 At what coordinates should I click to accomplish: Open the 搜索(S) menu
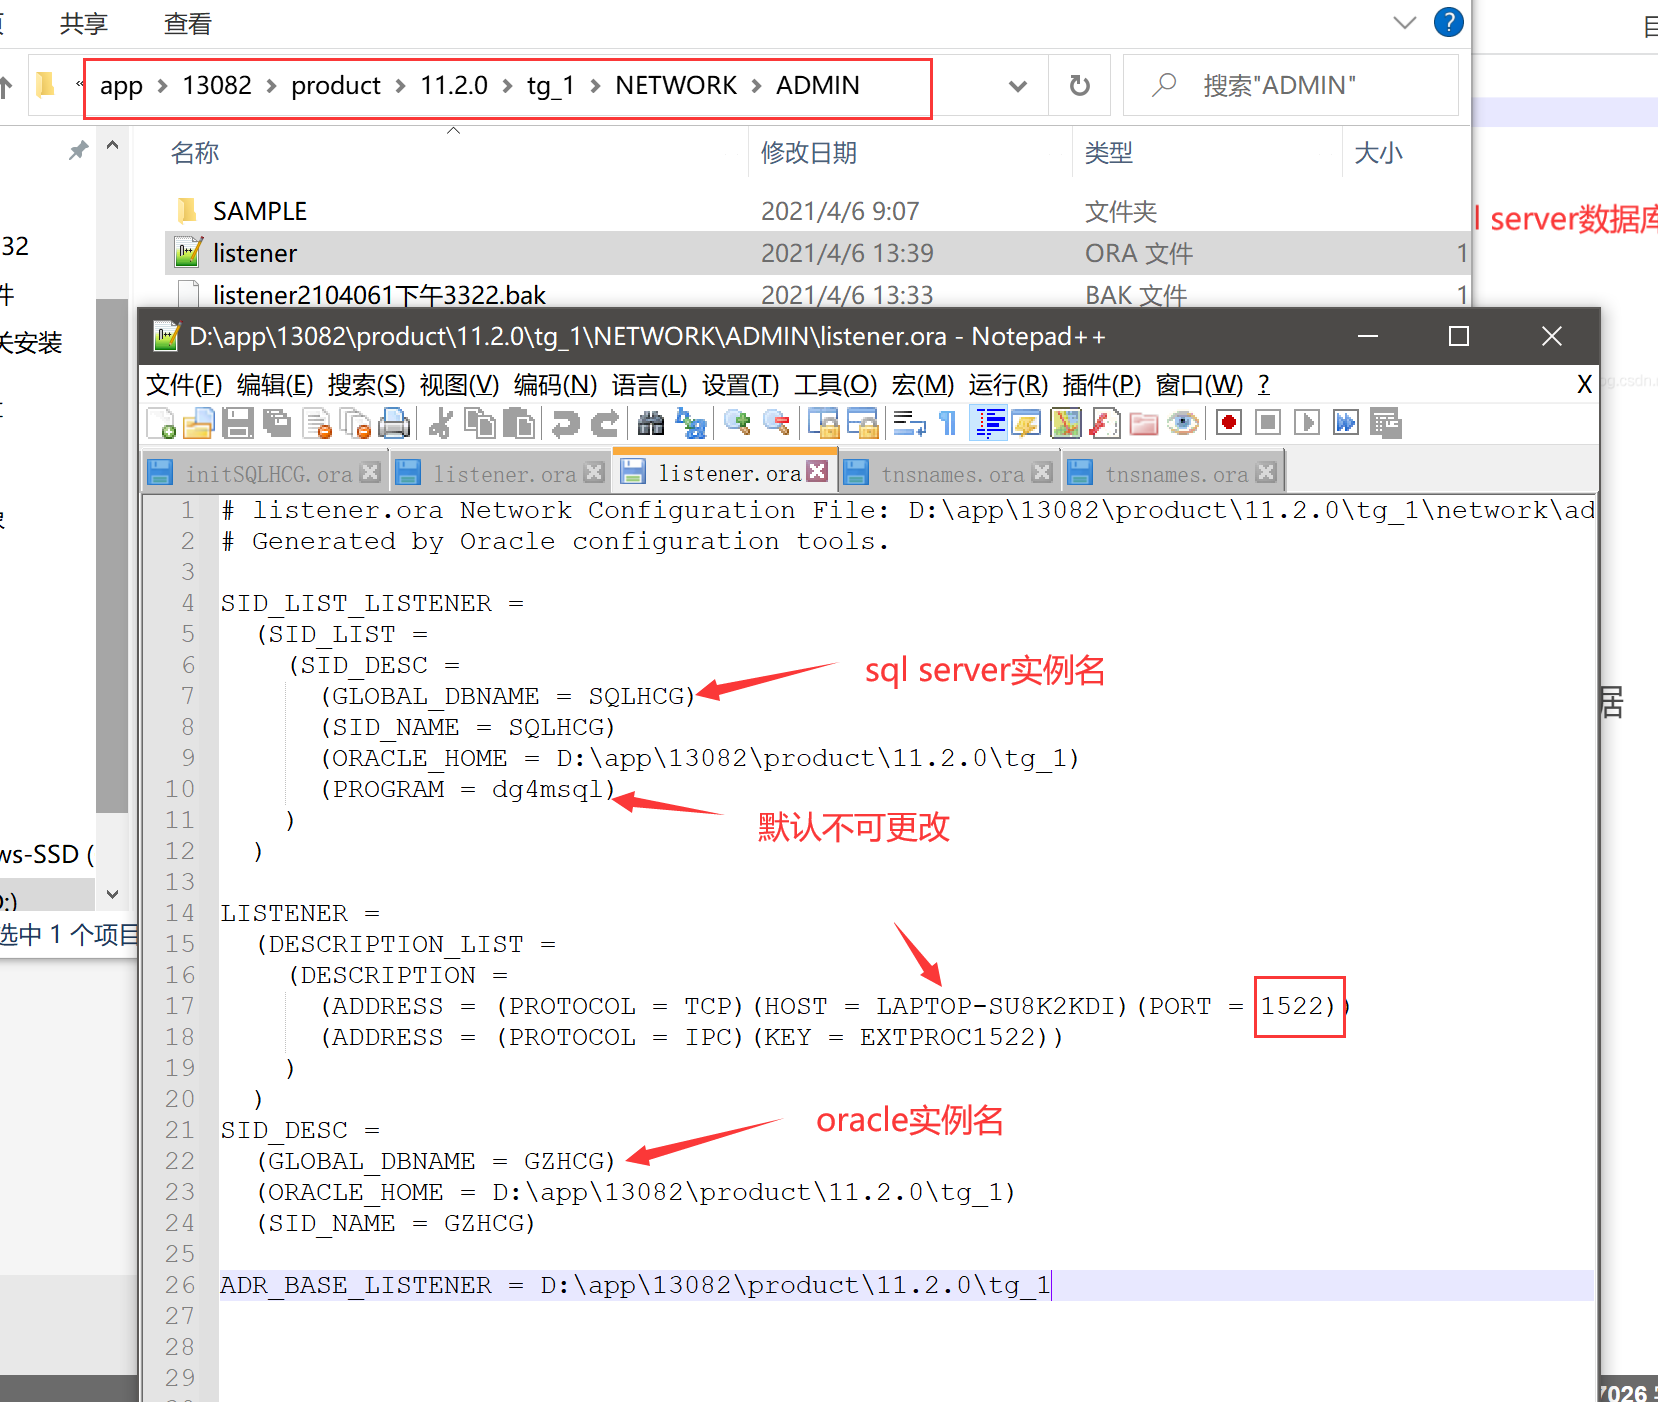[366, 385]
